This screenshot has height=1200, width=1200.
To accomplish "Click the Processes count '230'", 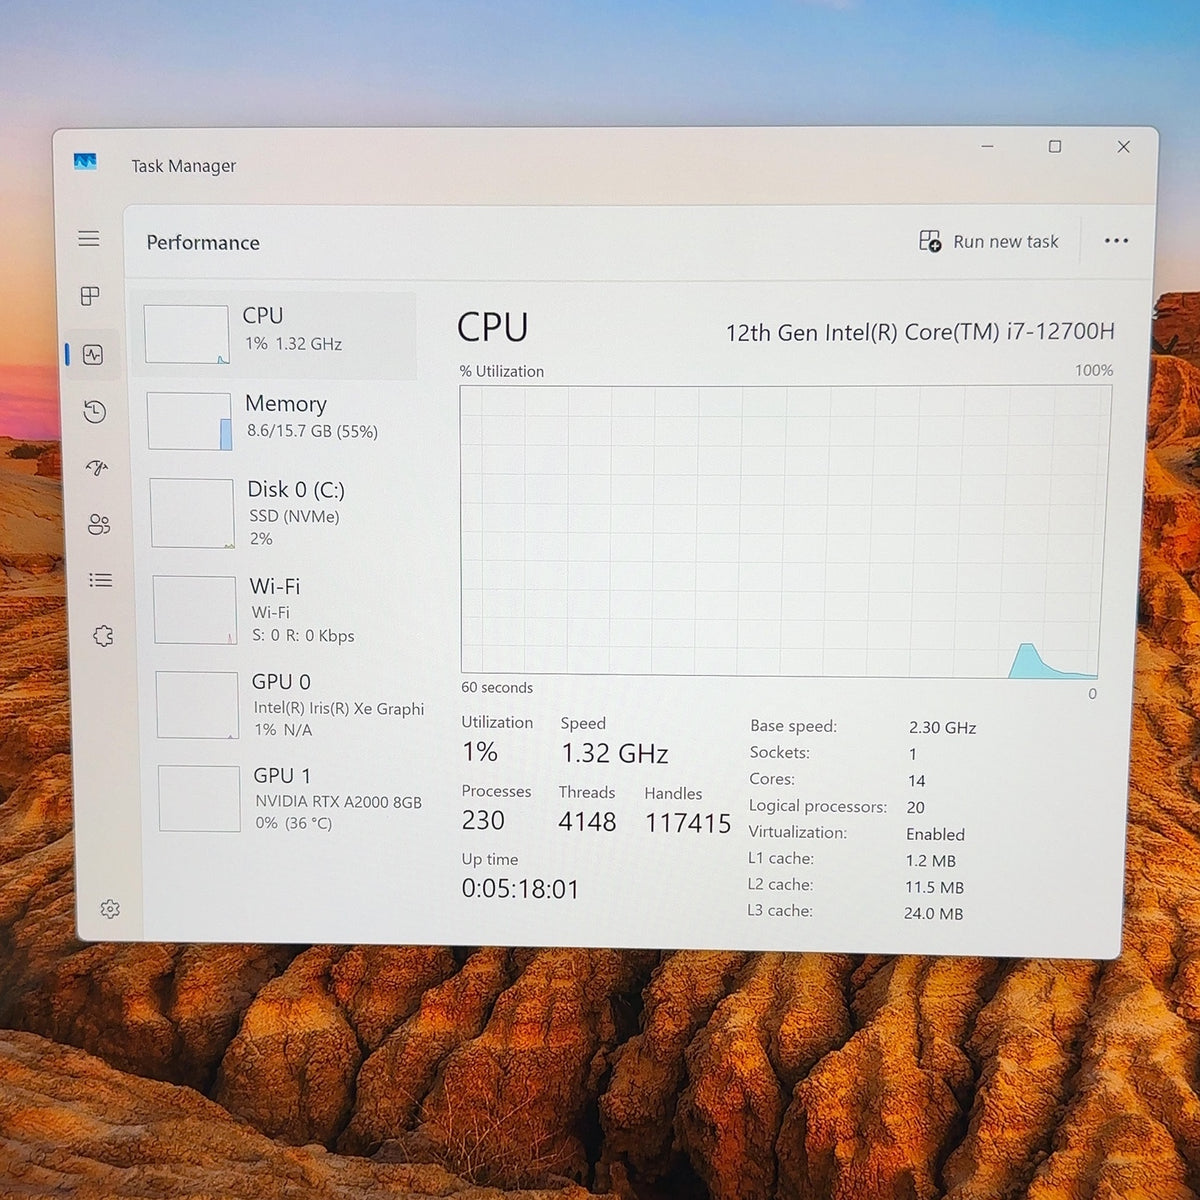I will [x=483, y=820].
